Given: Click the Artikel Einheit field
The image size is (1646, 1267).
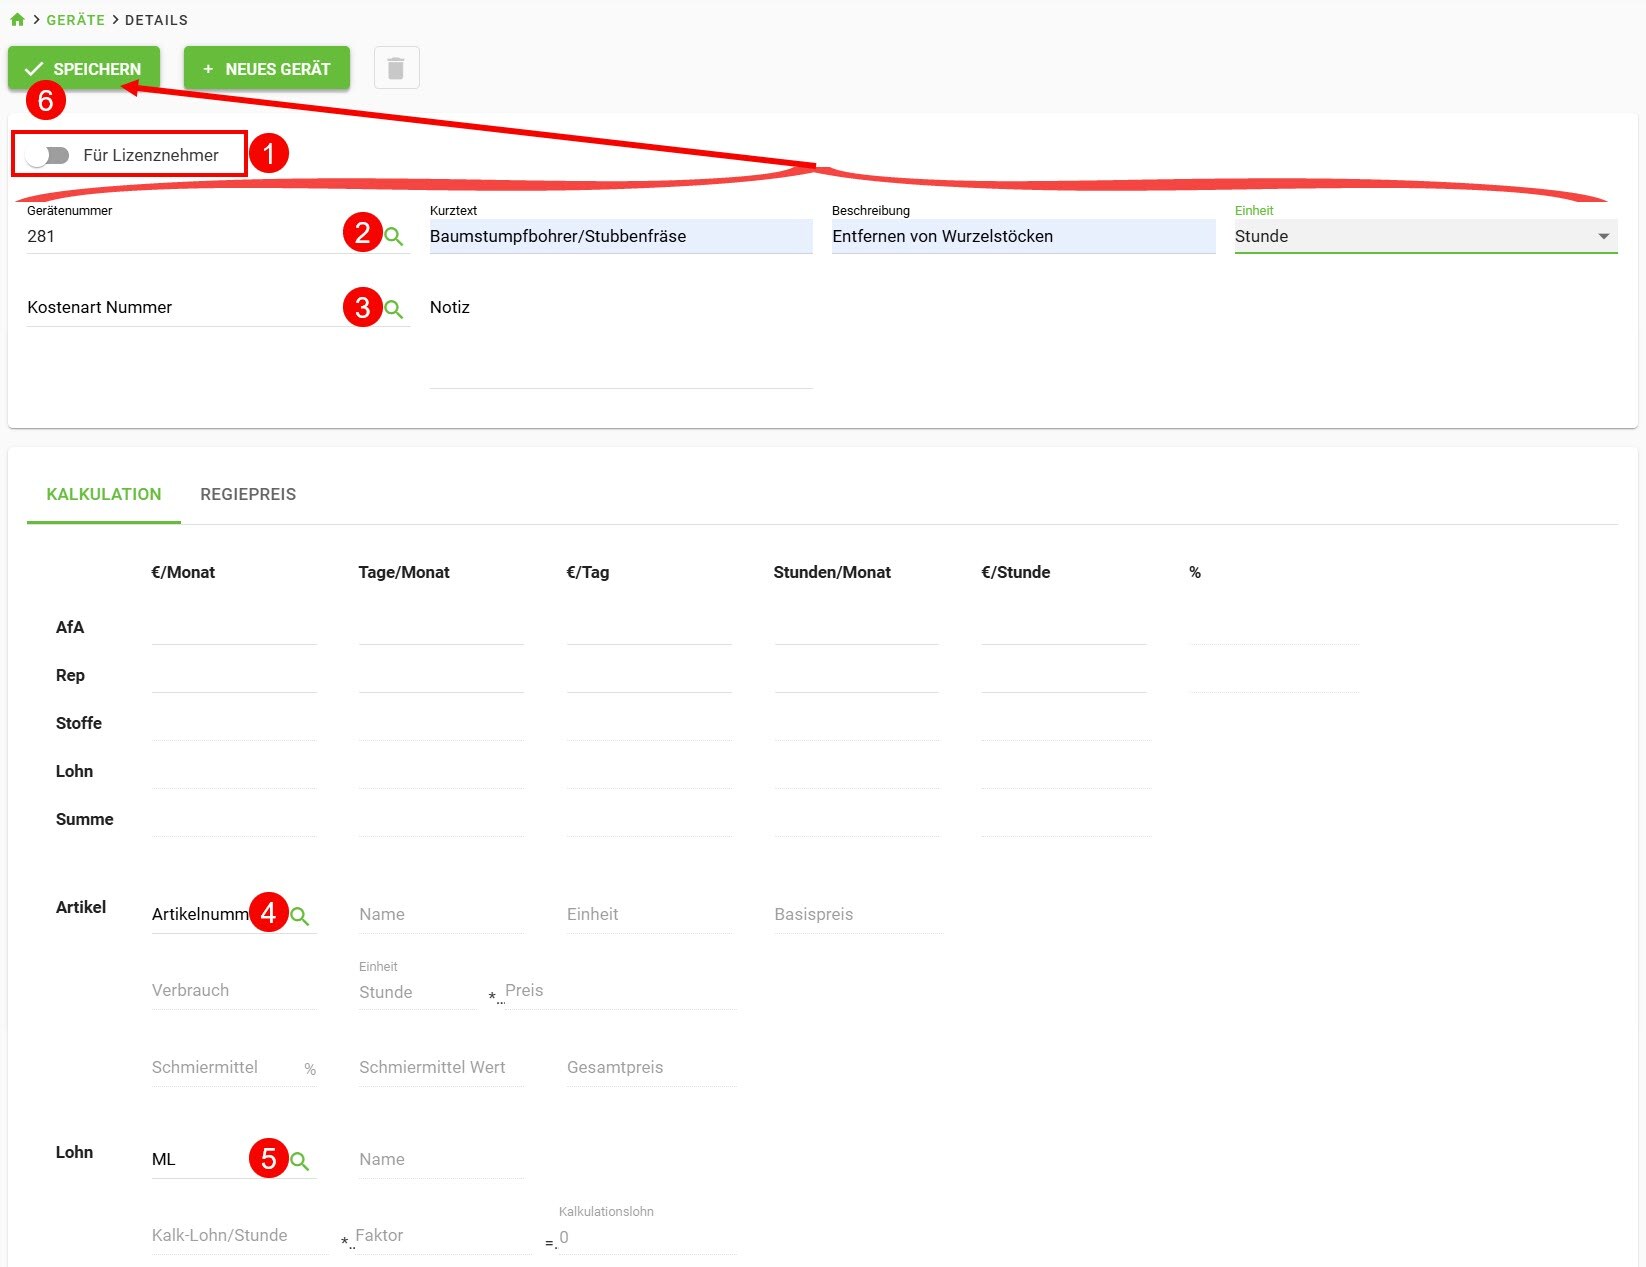Looking at the screenshot, I should tap(649, 914).
